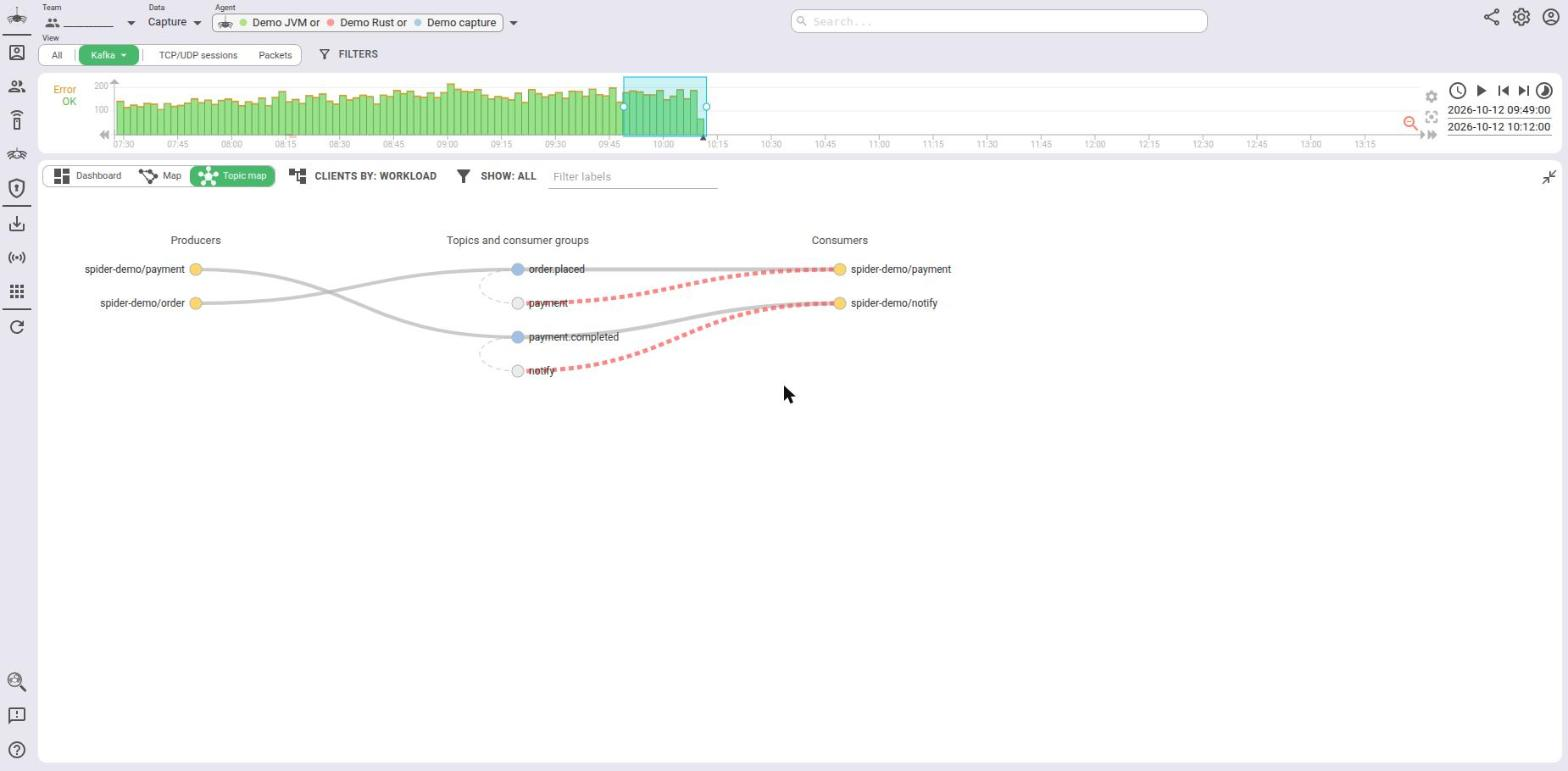Open the shield security sidebar icon
Image resolution: width=1568 pixels, height=771 pixels.
pos(16,188)
